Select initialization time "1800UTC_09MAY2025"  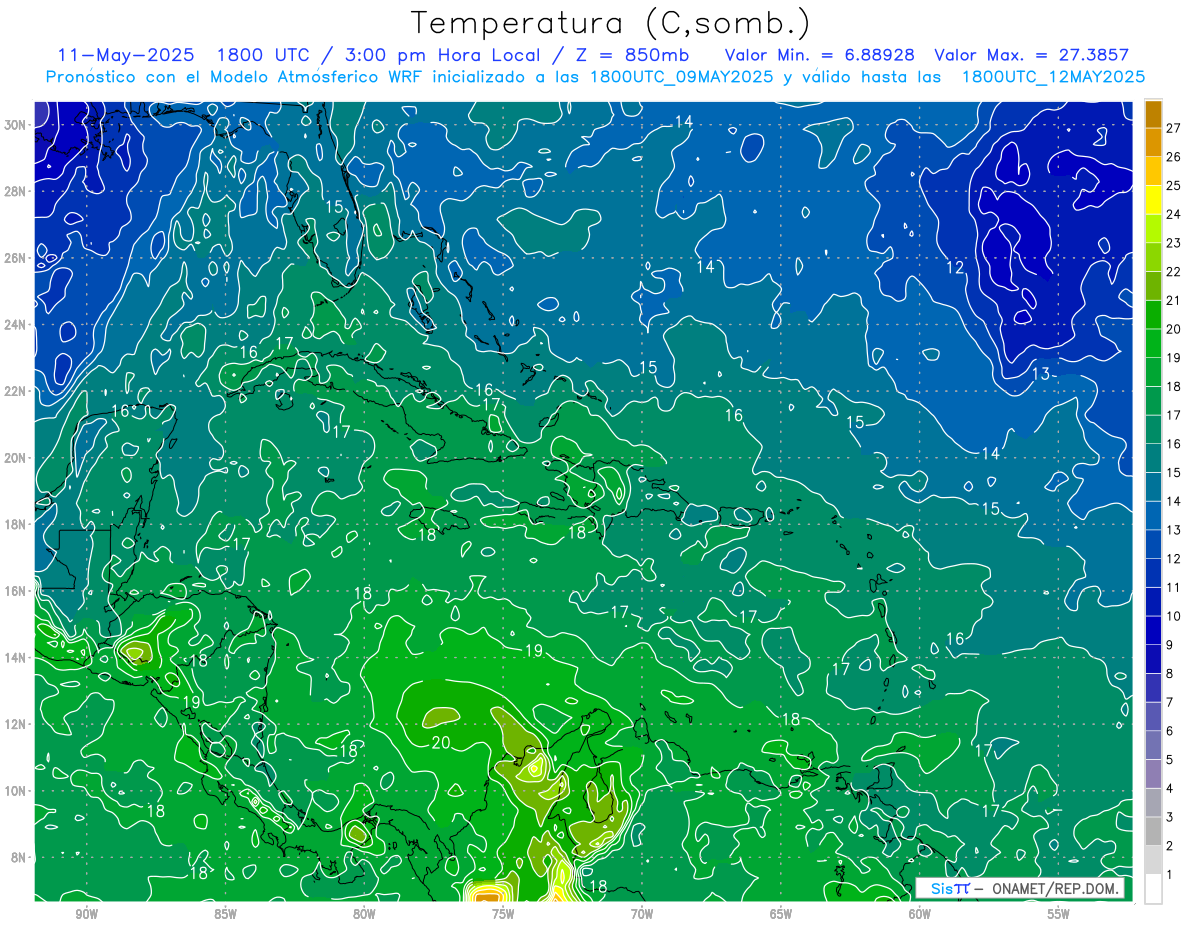pyautogui.click(x=681, y=77)
